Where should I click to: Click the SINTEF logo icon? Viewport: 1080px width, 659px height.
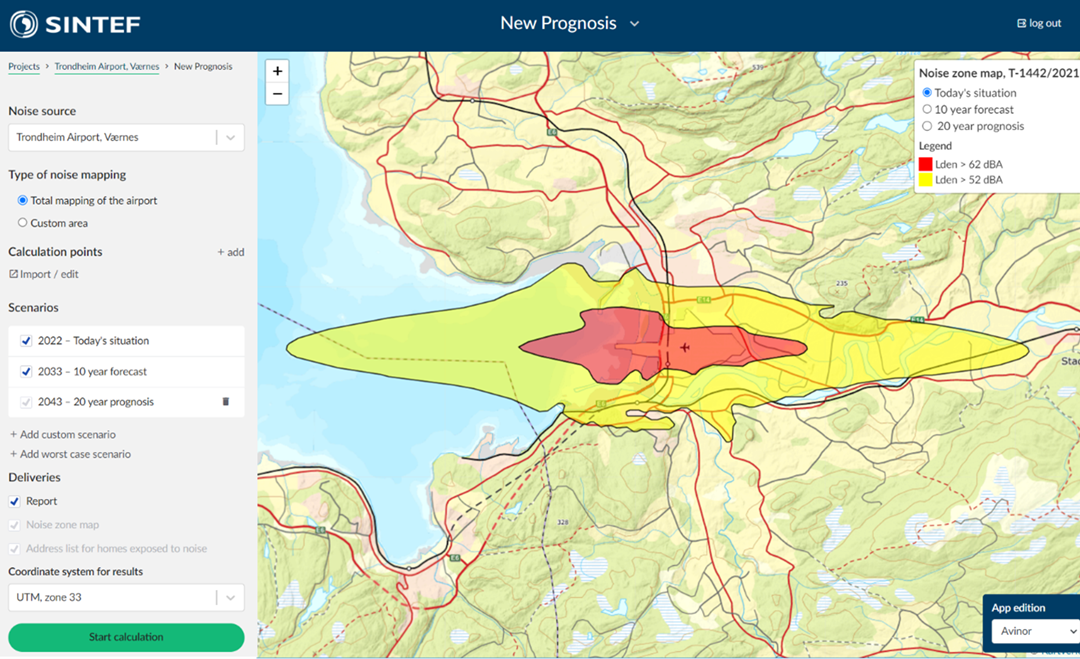click(x=24, y=24)
